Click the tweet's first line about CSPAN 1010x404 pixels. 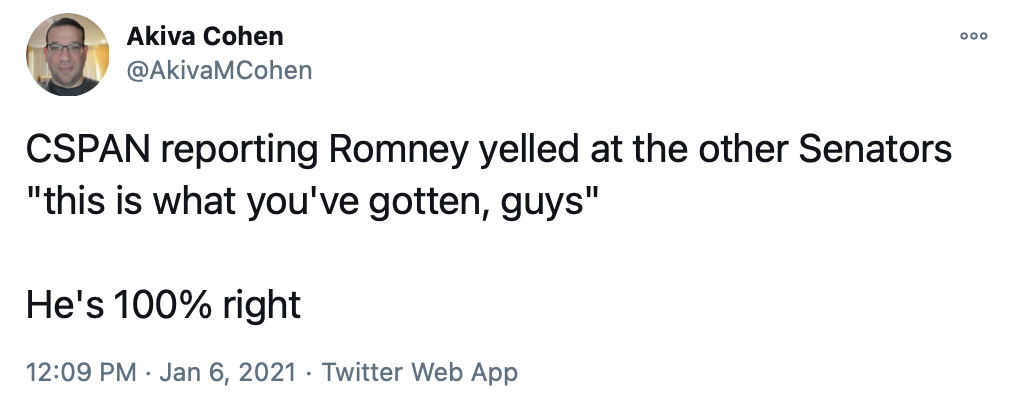488,151
